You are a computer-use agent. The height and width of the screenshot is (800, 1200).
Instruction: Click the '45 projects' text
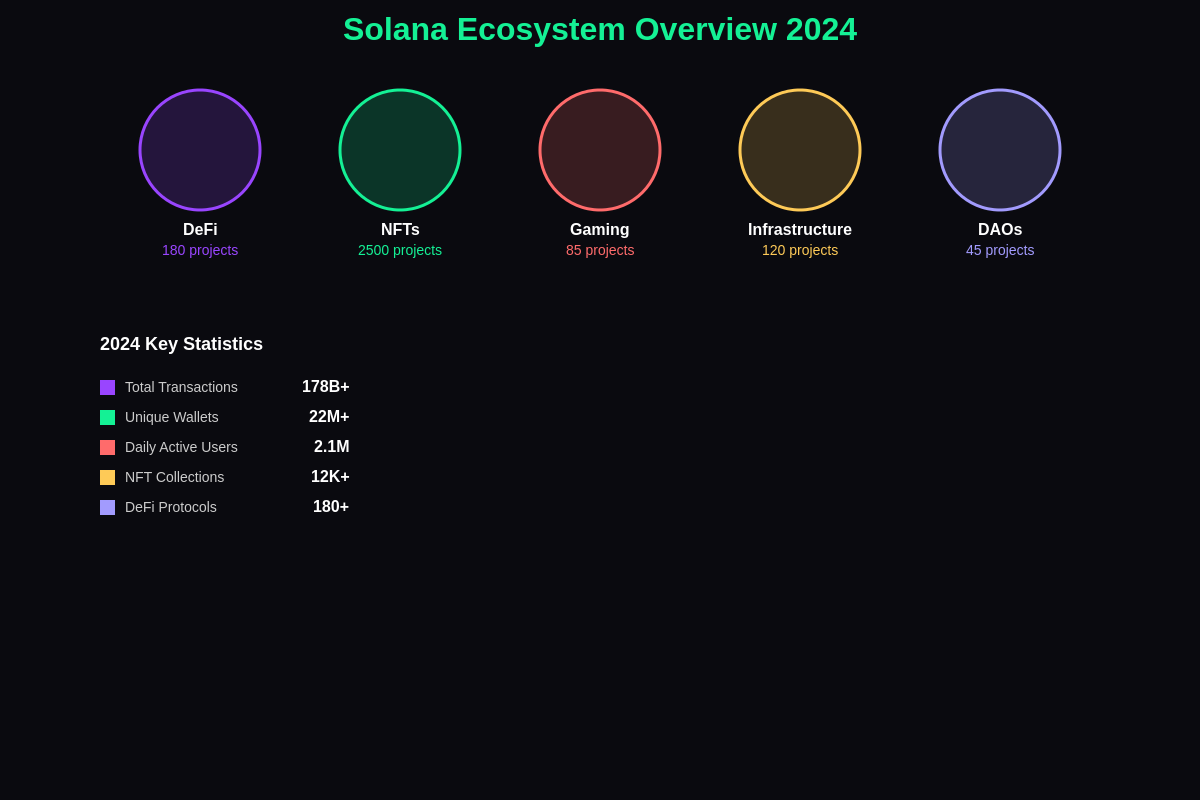point(1000,250)
